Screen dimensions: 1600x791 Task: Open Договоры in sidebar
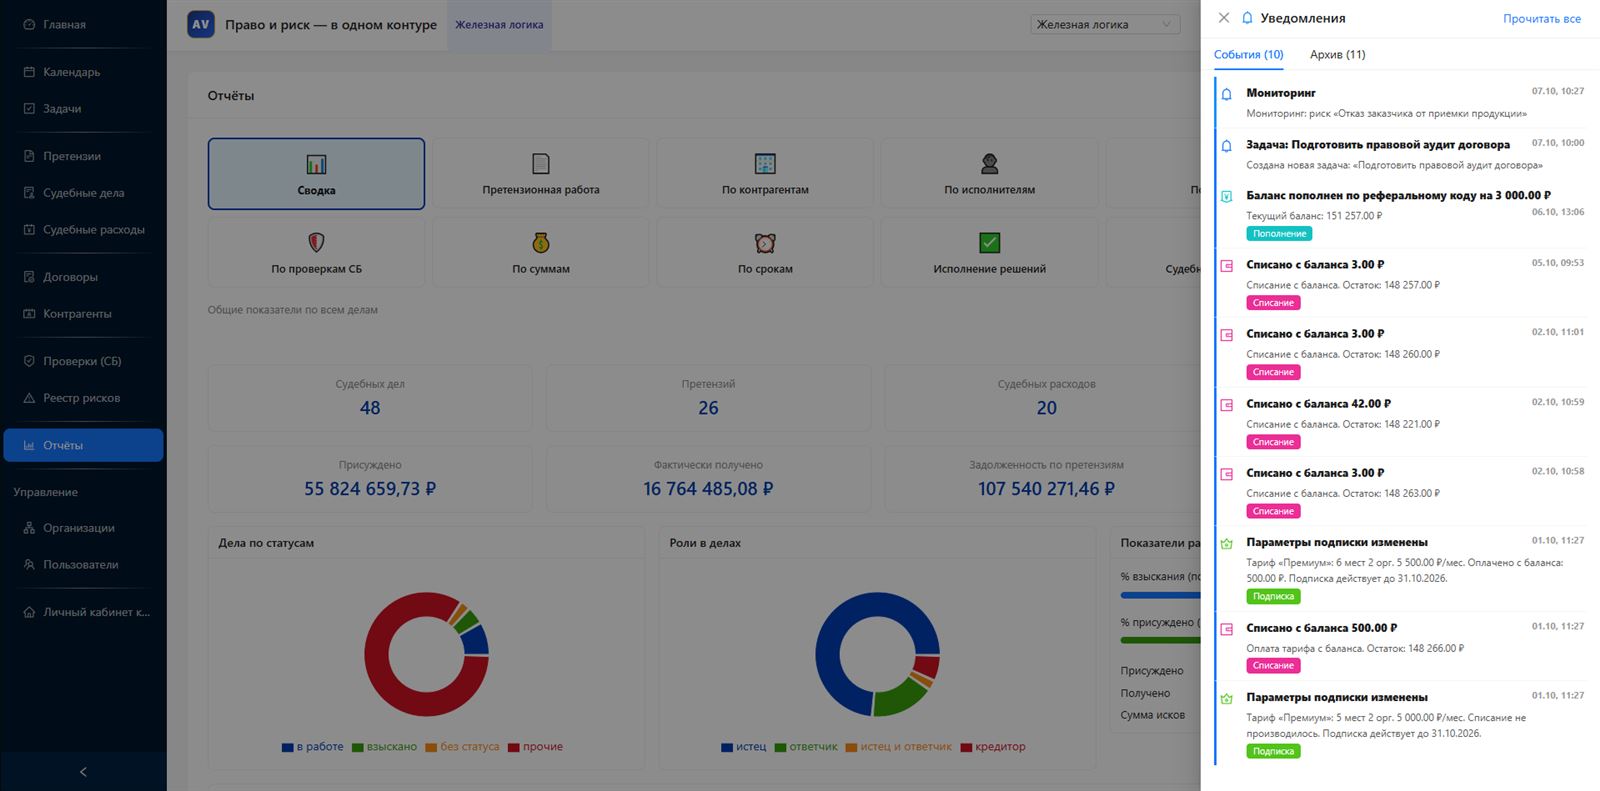[83, 277]
